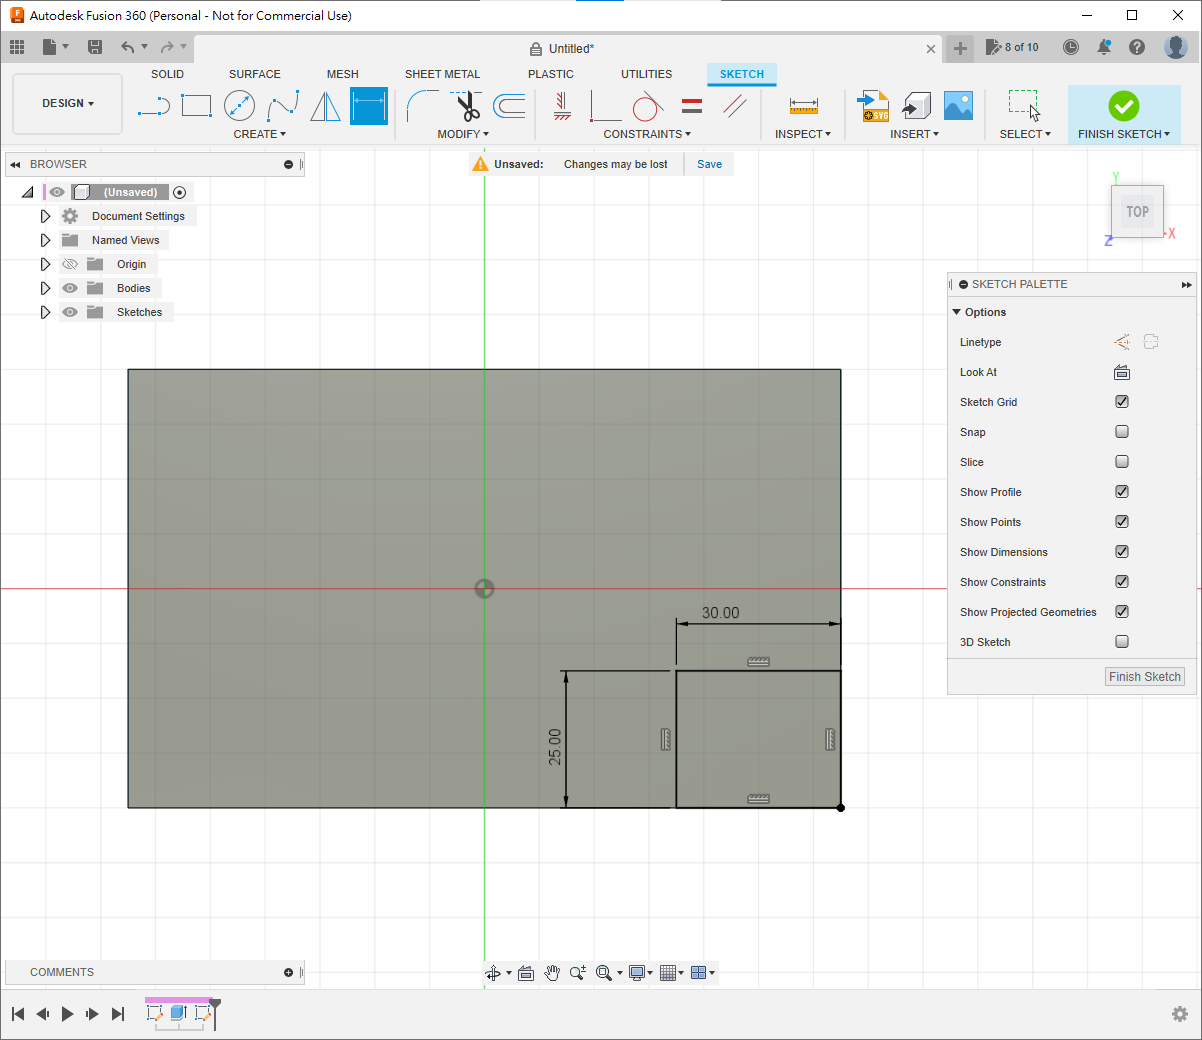This screenshot has width=1202, height=1040.
Task: Click the Insert SVG icon
Action: coord(874,106)
